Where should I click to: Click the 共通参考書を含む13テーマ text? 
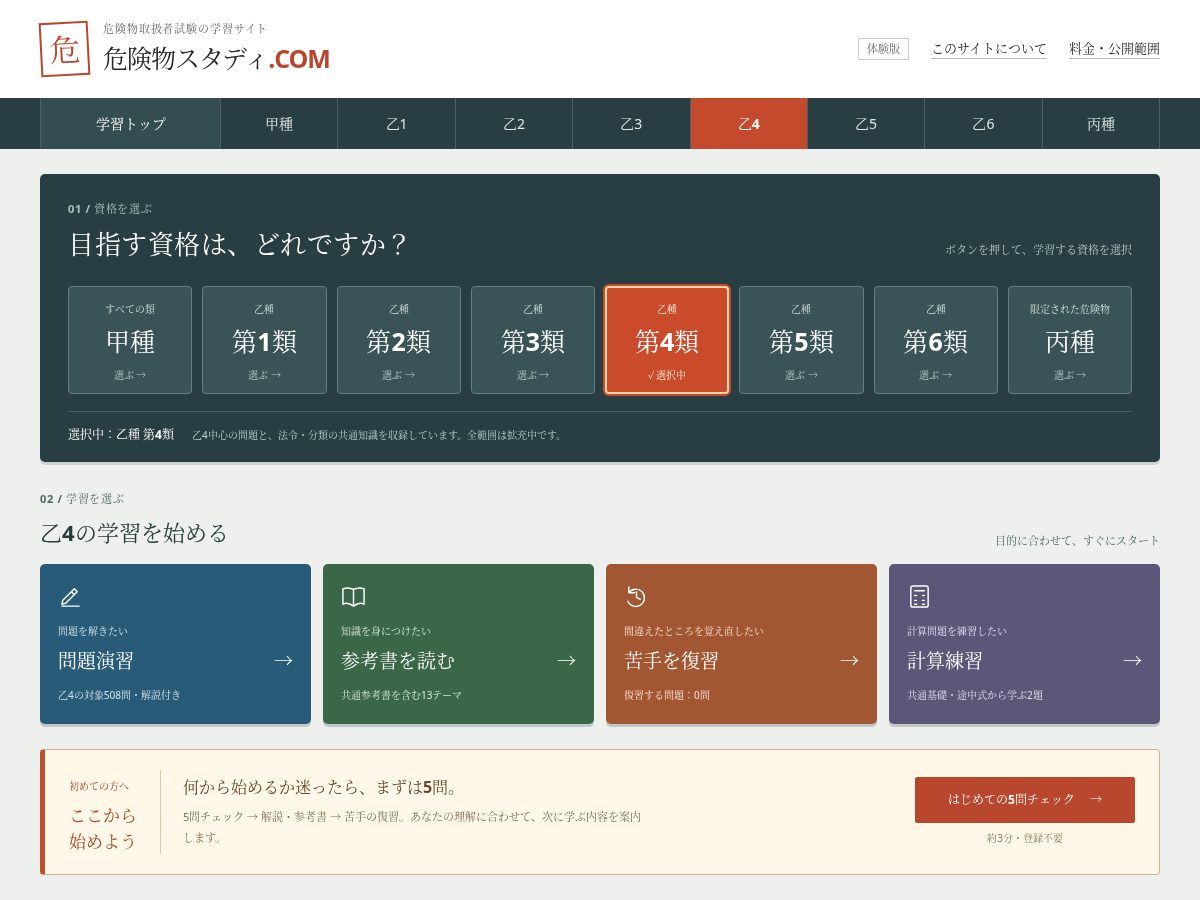click(401, 695)
